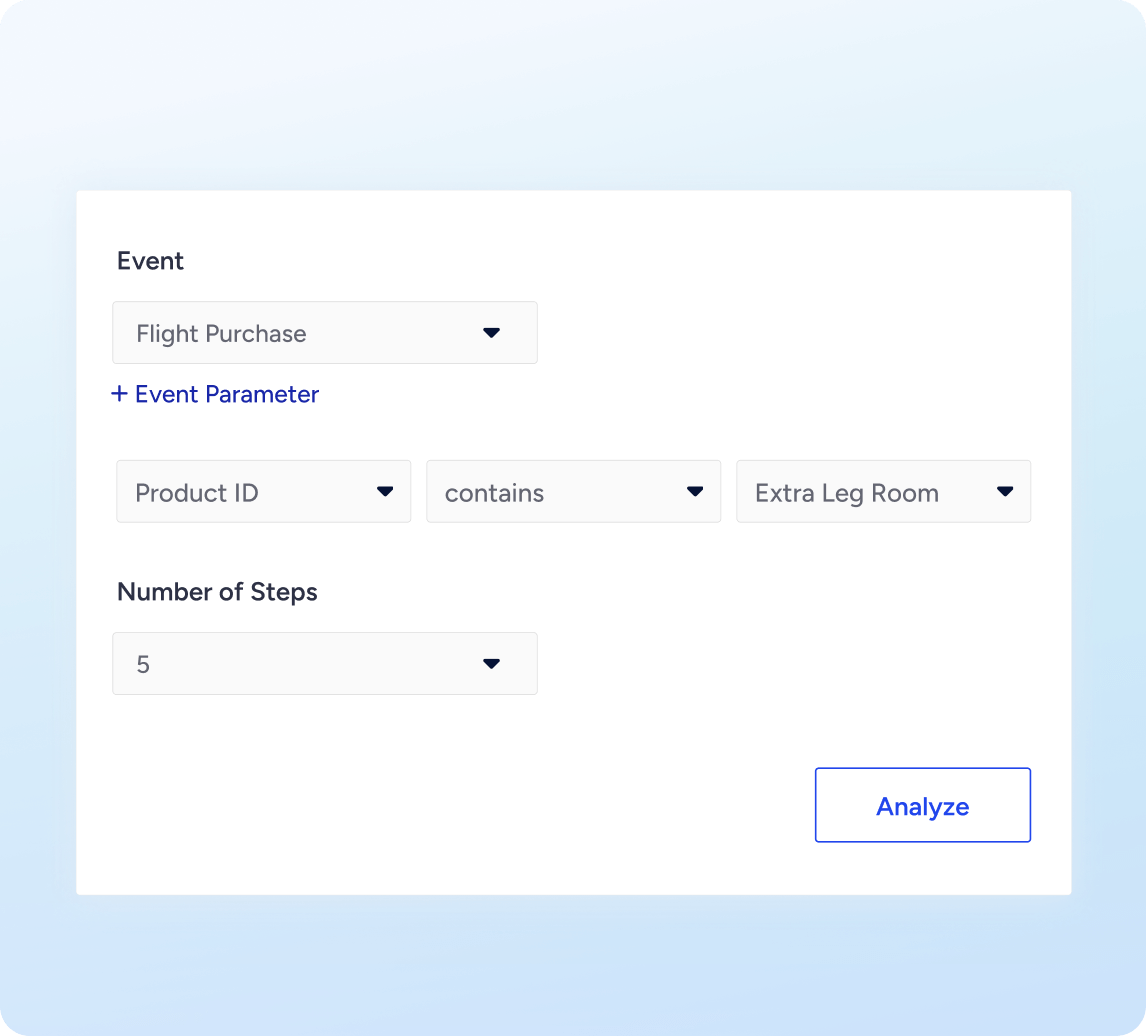Click the 'Flight Purchase' text value
The image size is (1146, 1036).
point(221,334)
